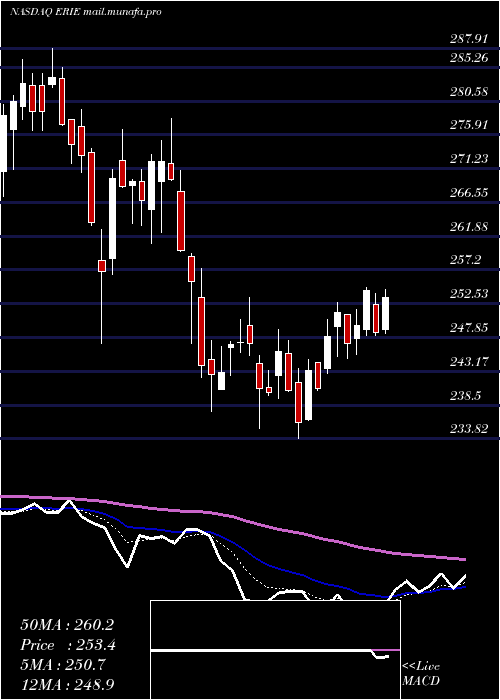Click the '<<Live MACD' label
The width and height of the screenshot is (500, 700).
[421, 674]
